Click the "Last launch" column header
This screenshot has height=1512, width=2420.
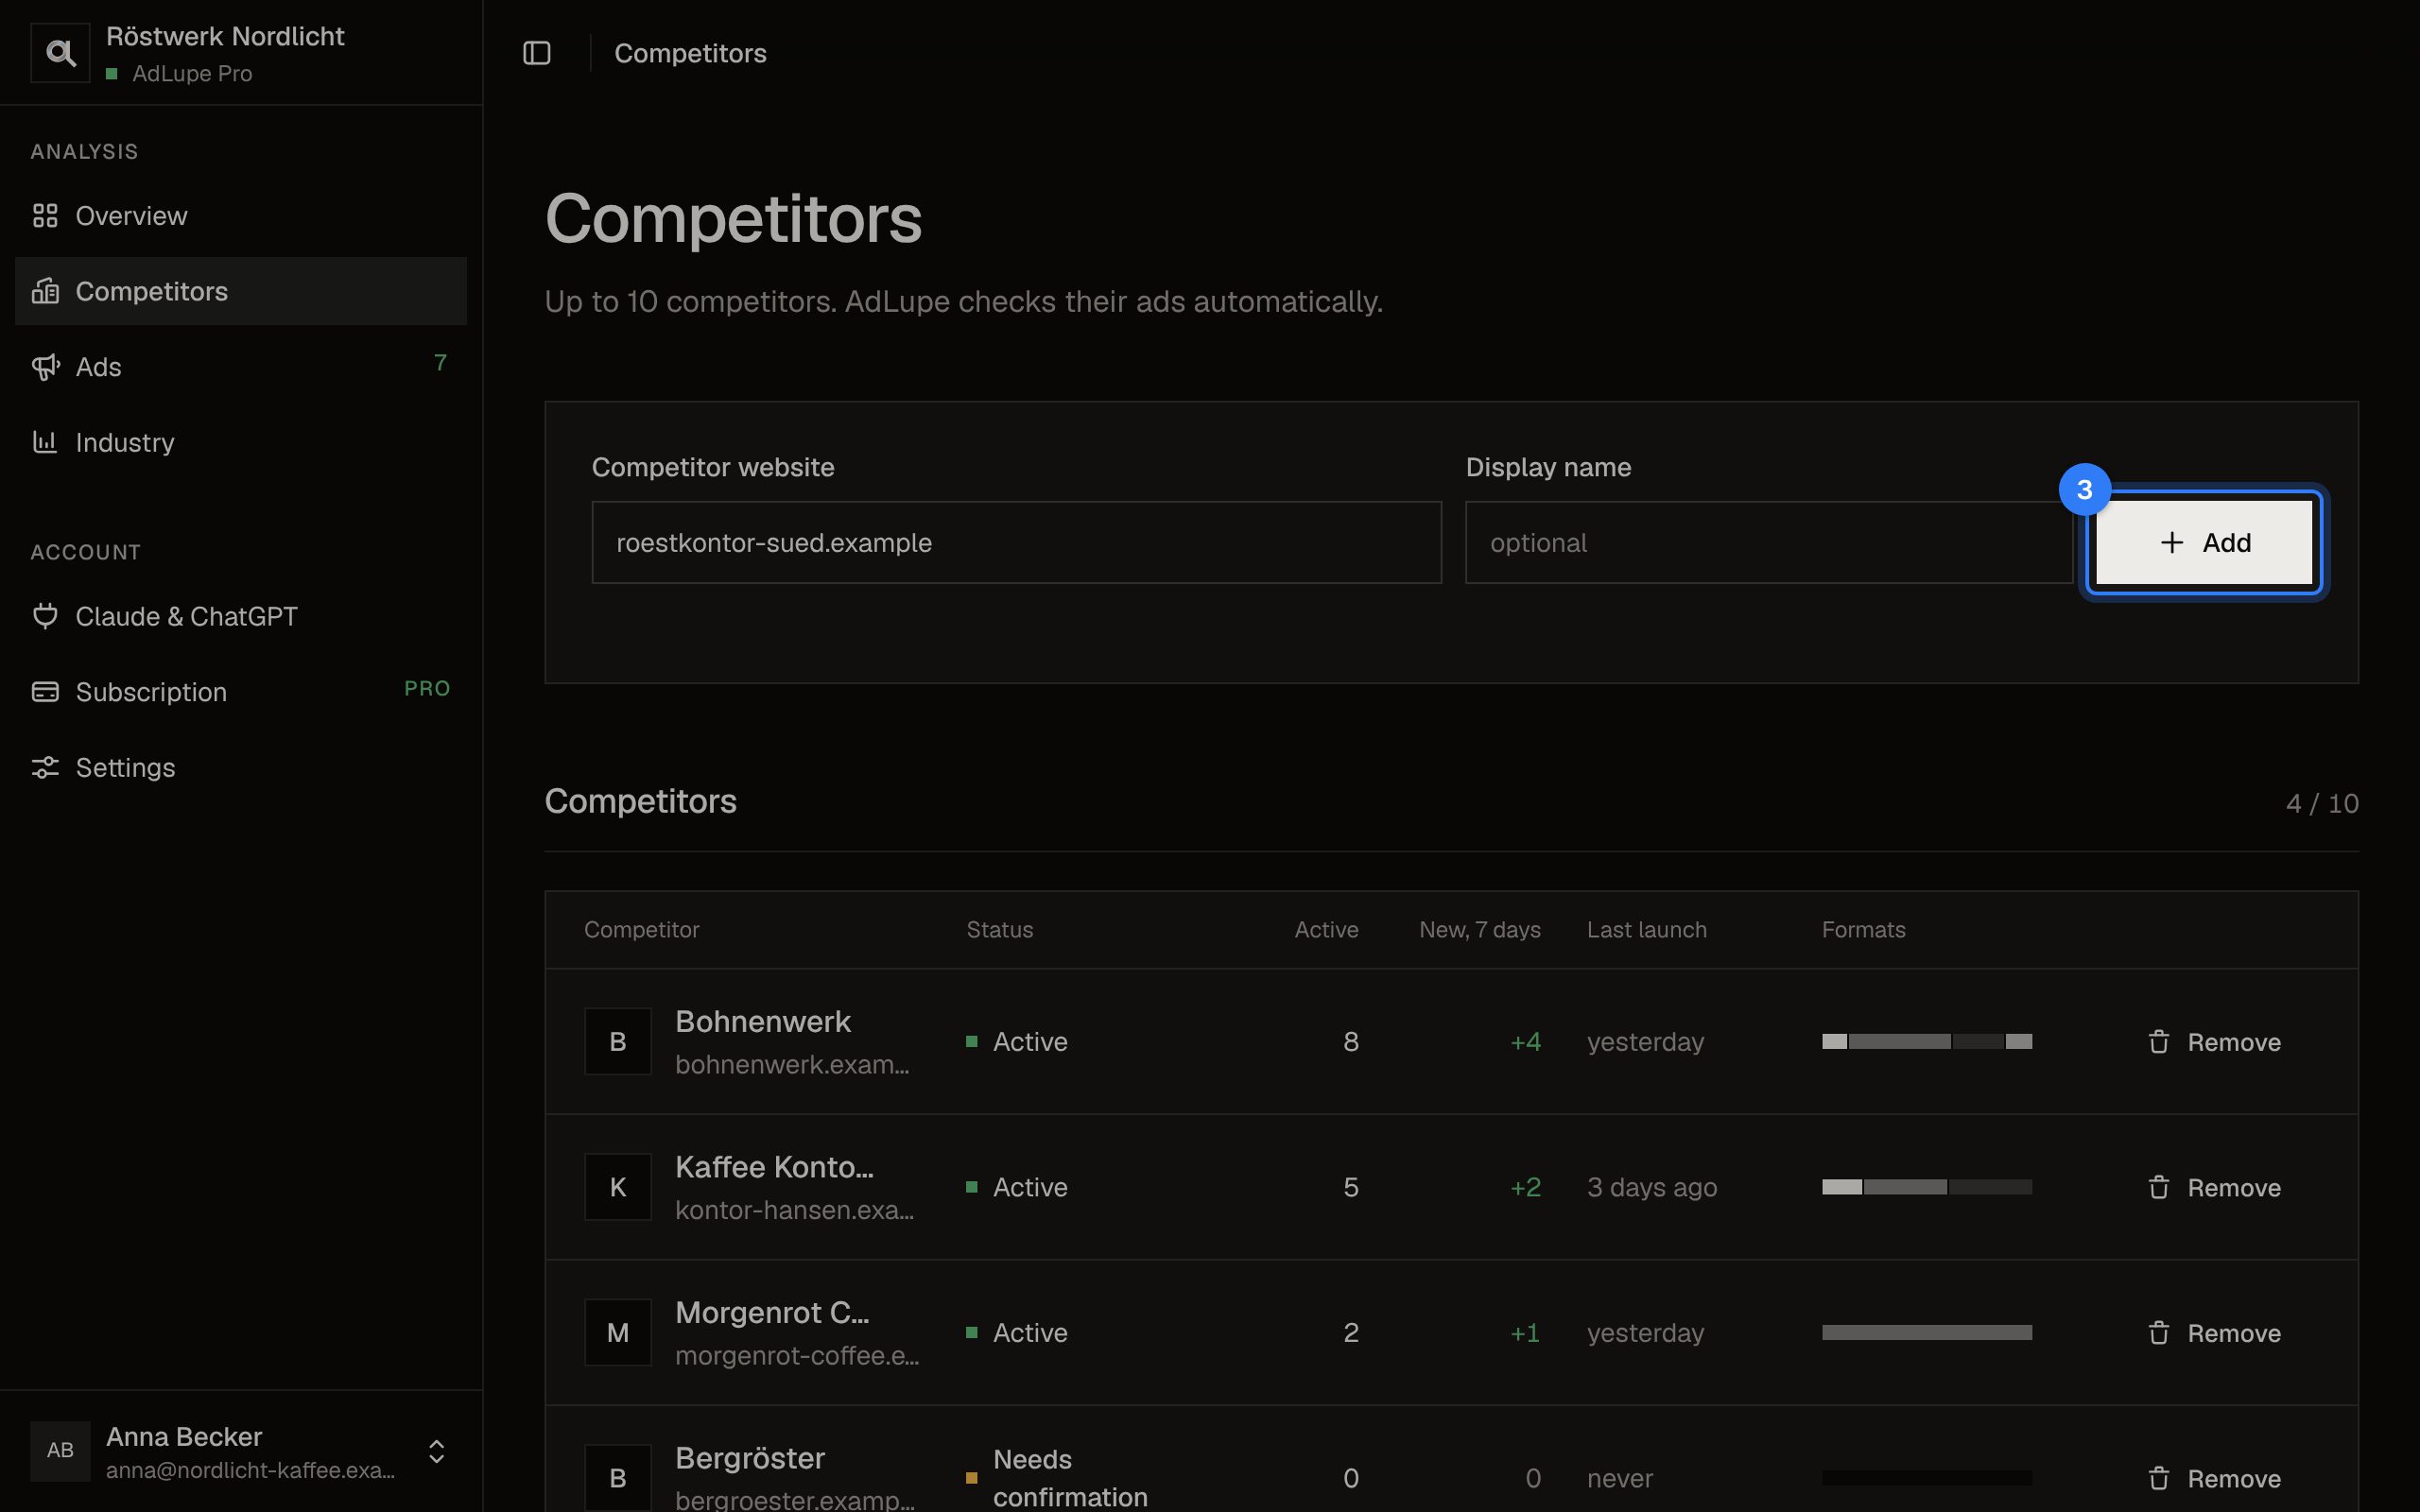pos(1646,929)
